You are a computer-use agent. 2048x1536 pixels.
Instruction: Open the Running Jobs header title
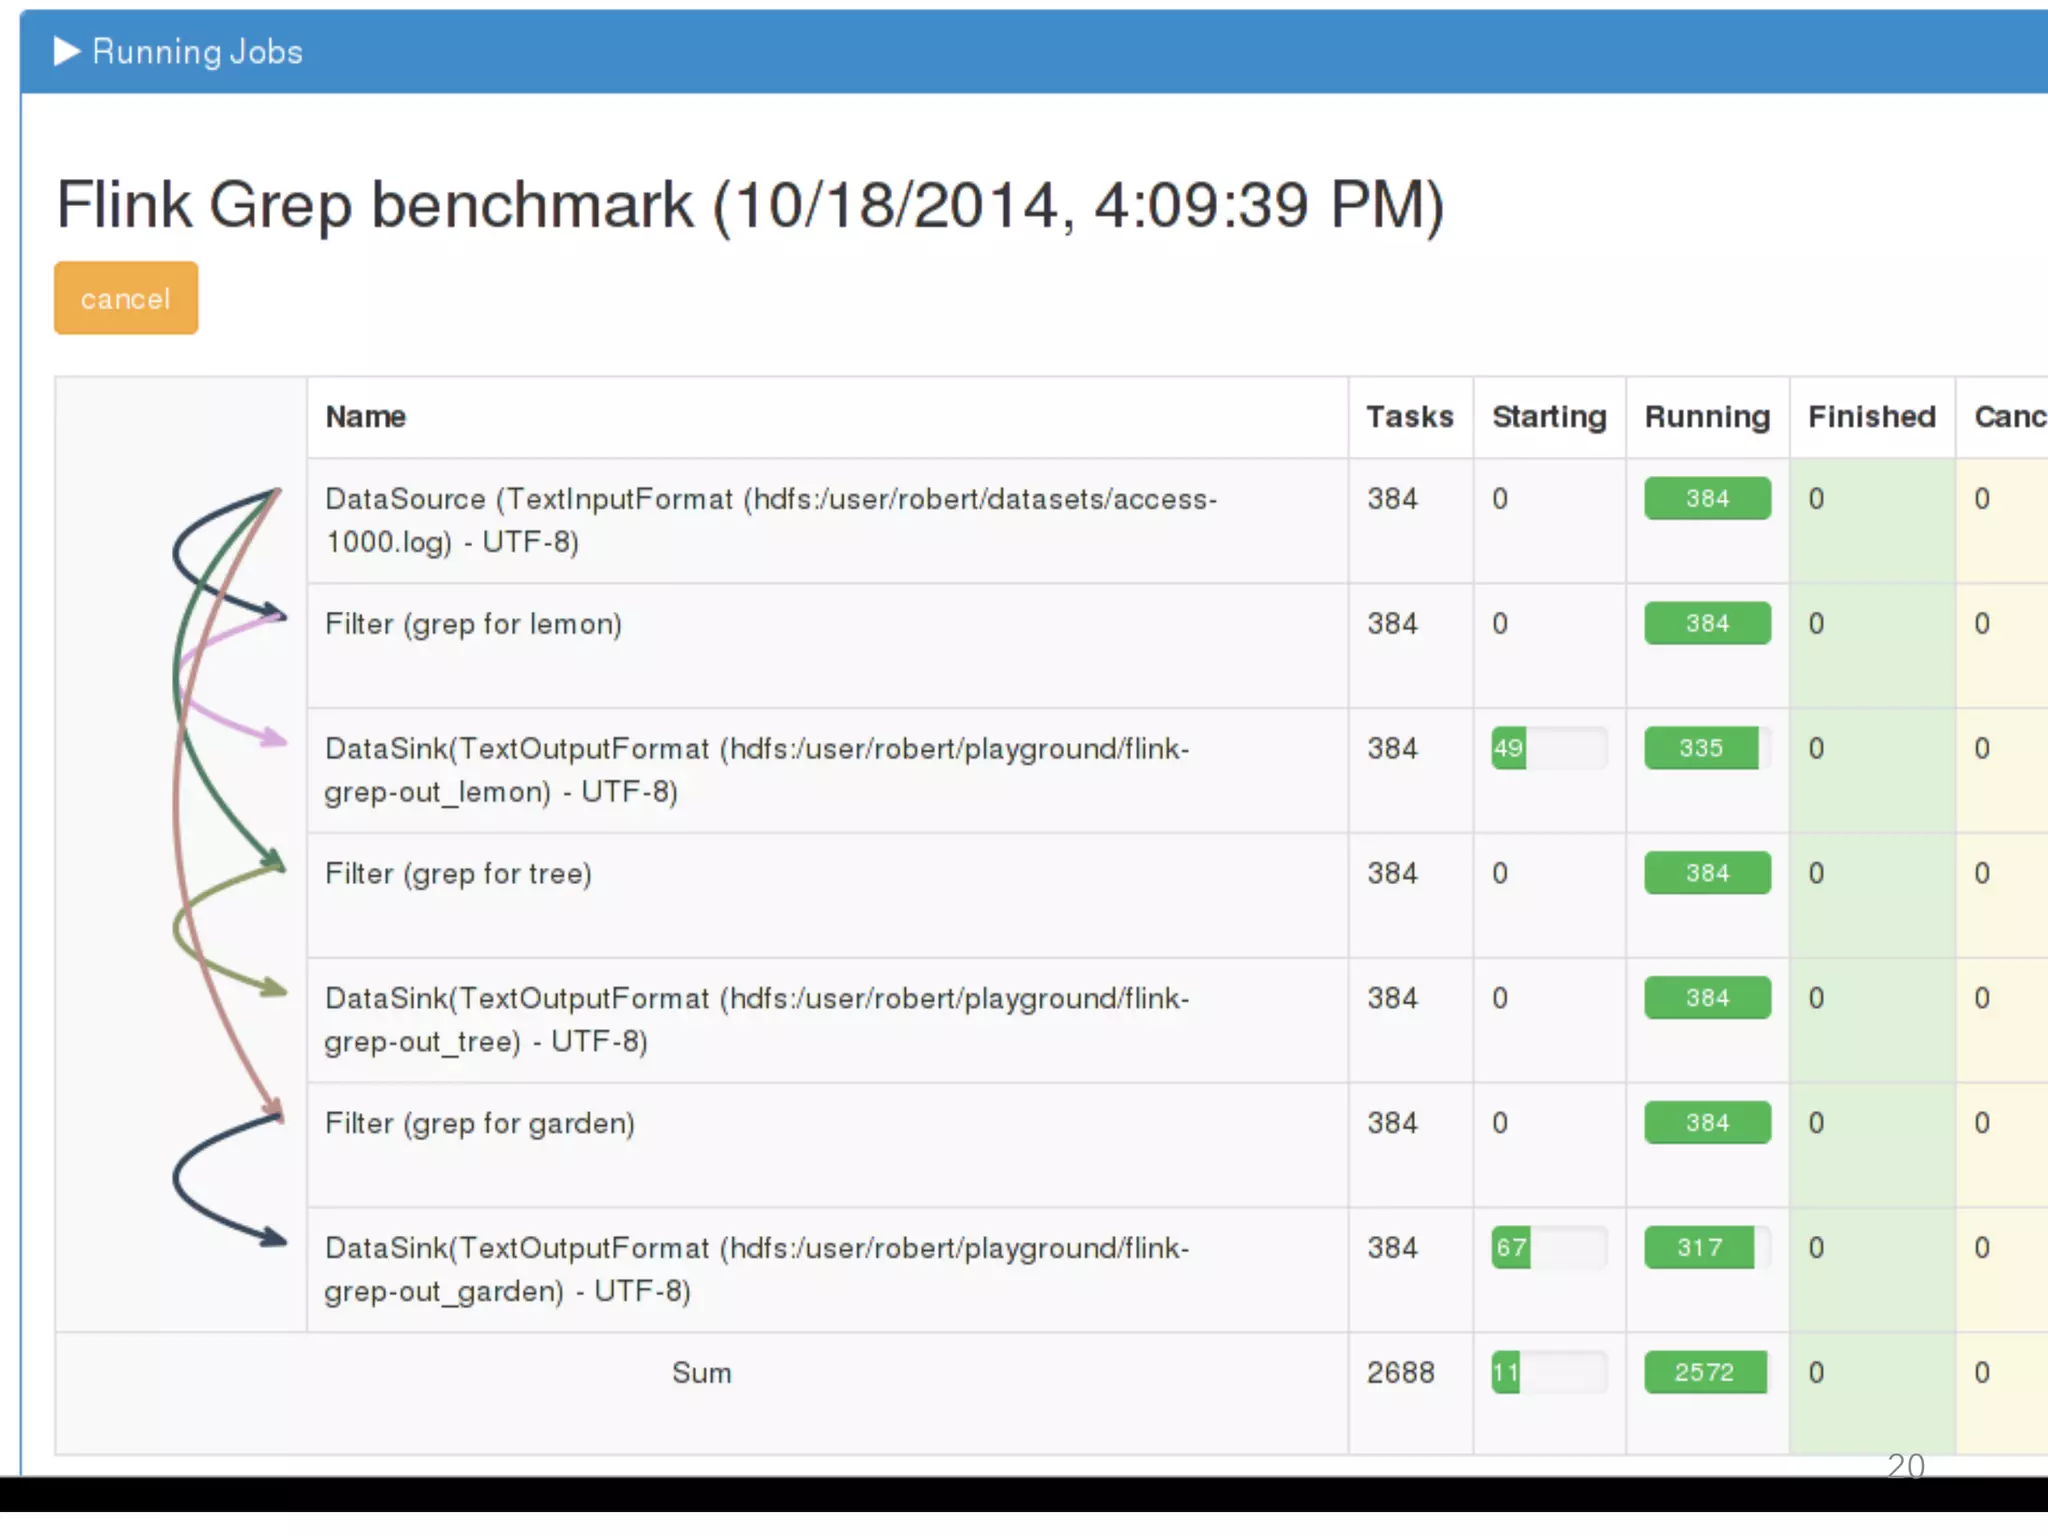tap(197, 52)
